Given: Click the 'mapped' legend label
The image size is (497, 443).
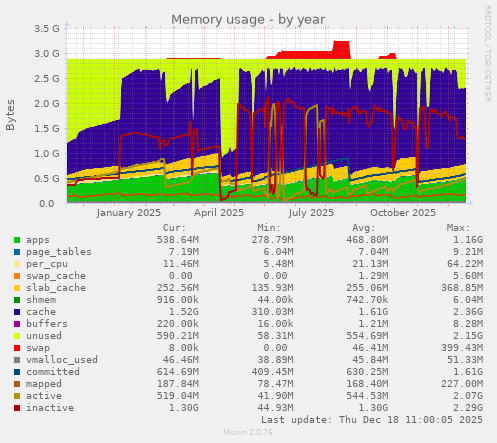Looking at the screenshot, I should (x=44, y=384).
